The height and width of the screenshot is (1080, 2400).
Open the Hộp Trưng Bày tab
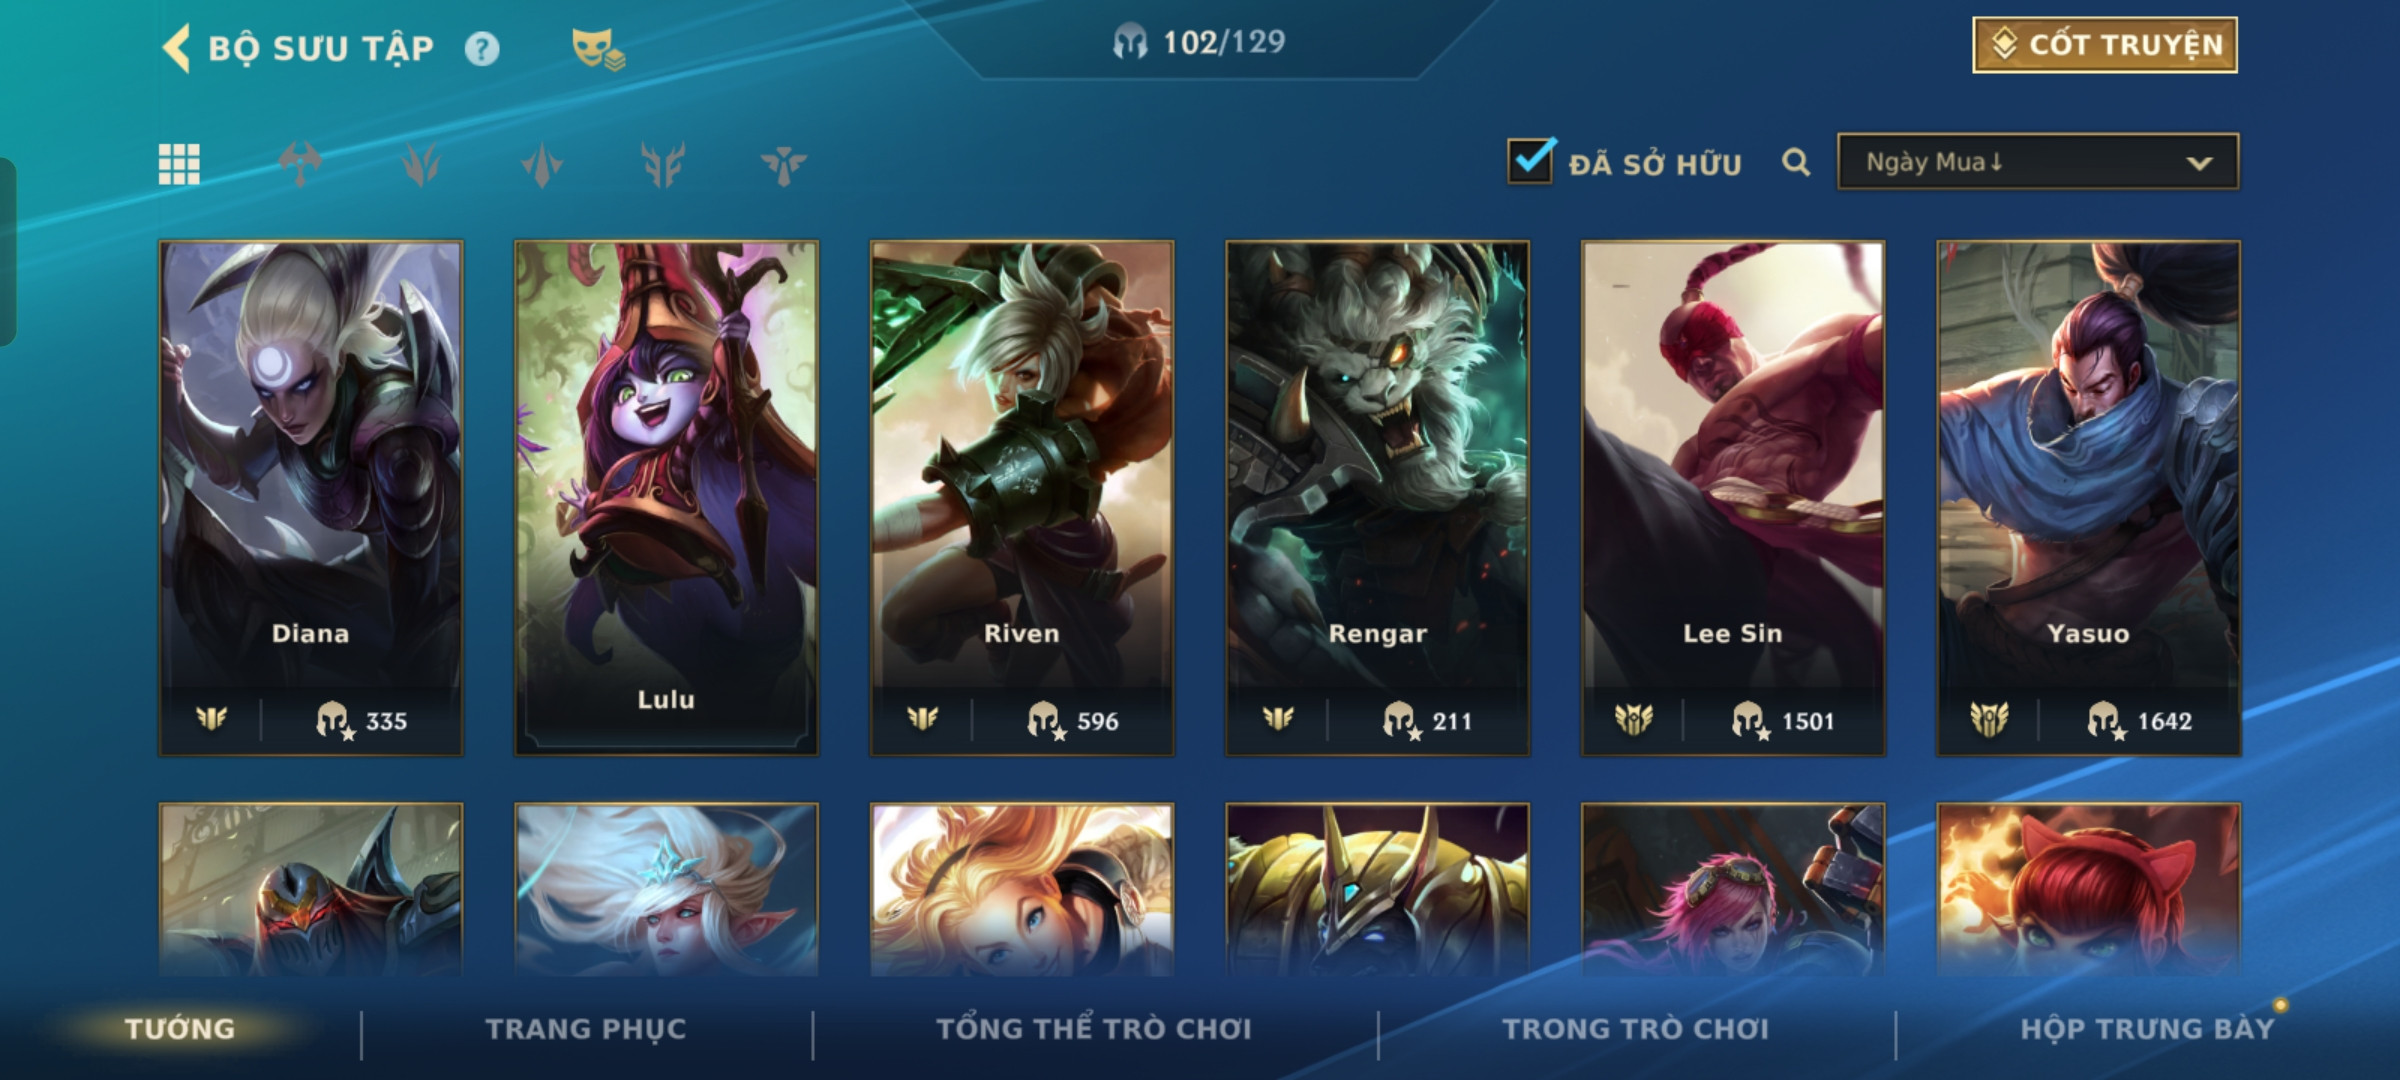(2147, 1029)
